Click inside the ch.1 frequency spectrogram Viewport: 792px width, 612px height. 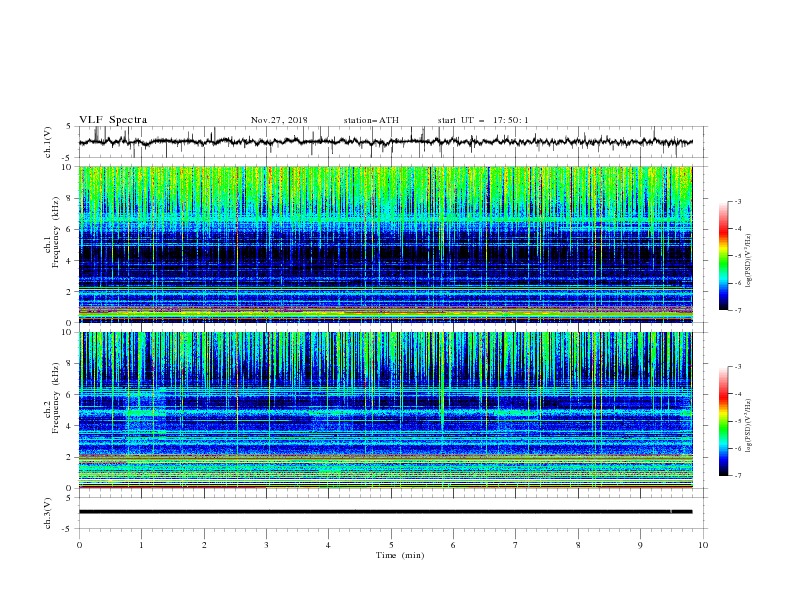tap(385, 244)
